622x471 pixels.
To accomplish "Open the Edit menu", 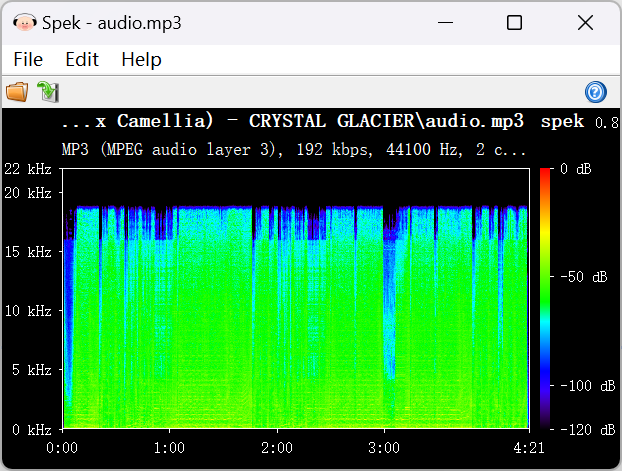I will [82, 59].
